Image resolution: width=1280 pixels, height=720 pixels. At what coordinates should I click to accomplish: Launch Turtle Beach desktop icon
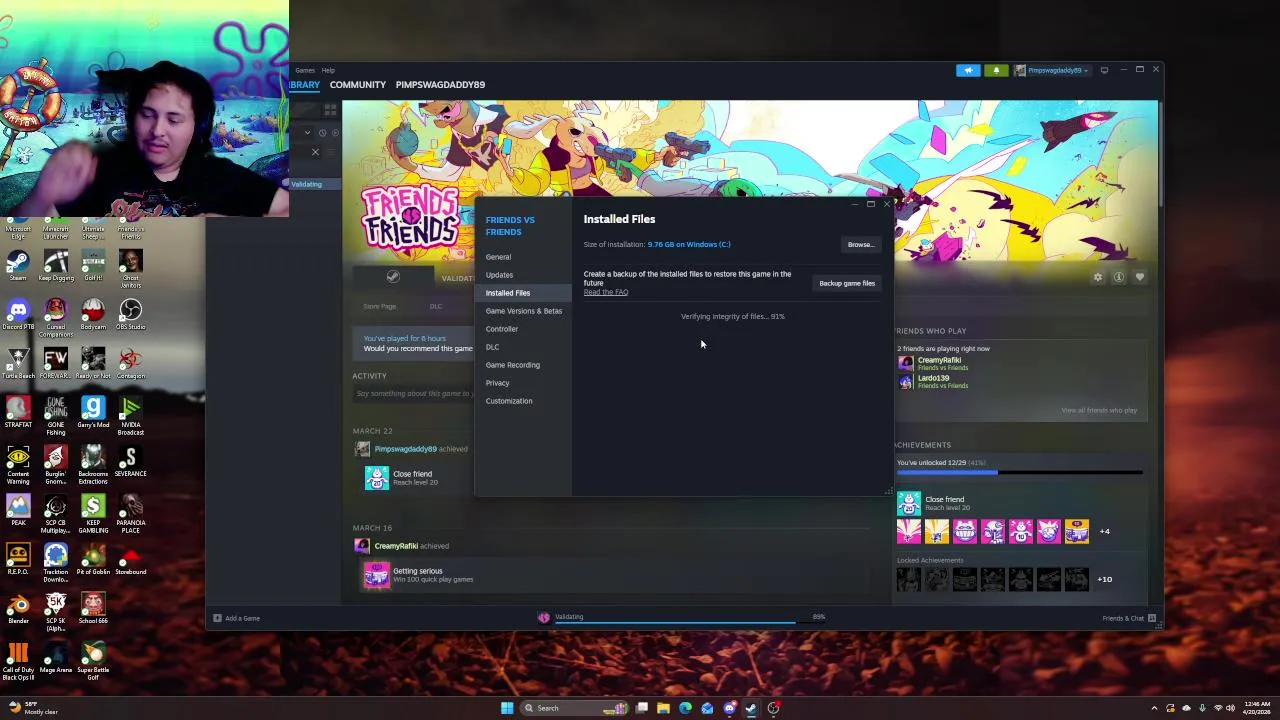point(18,363)
